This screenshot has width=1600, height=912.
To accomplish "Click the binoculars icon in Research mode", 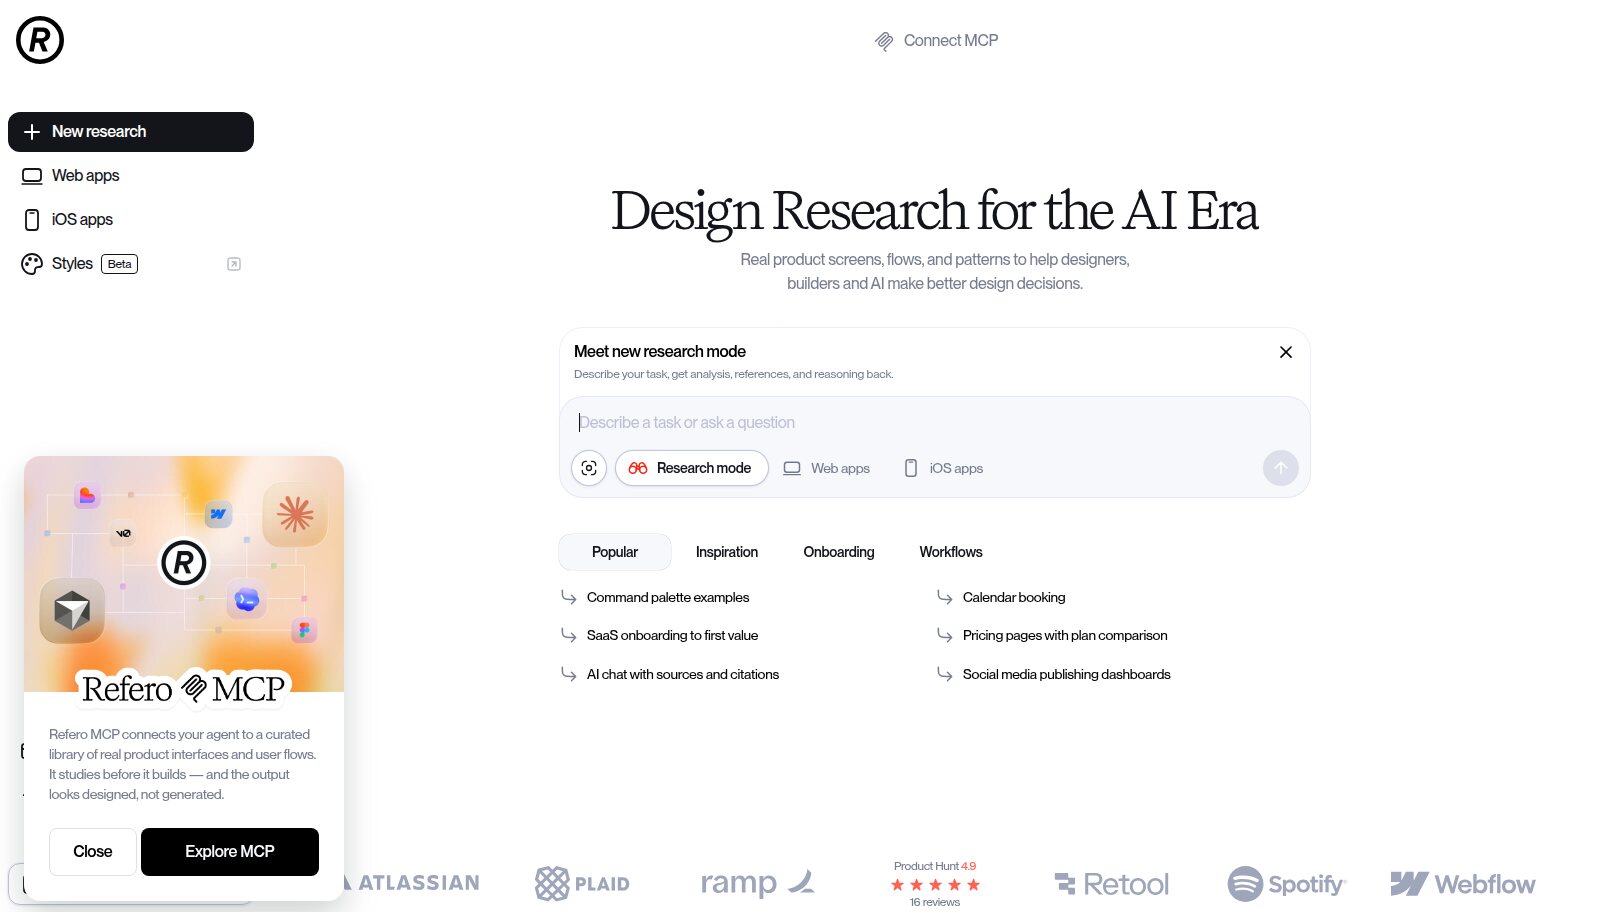I will pos(638,468).
